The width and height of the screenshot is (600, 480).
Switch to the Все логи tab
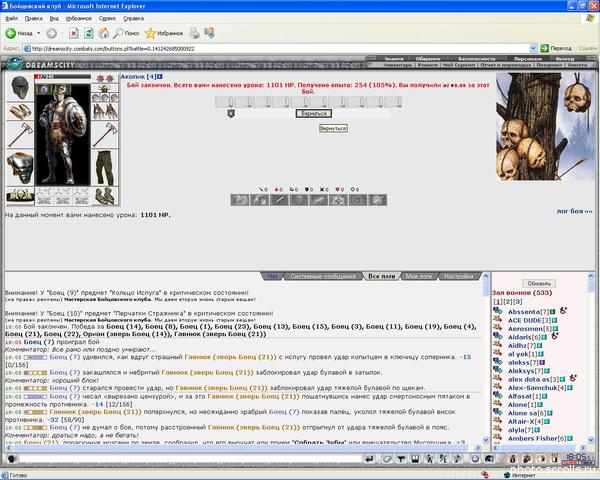pyautogui.click(x=381, y=276)
